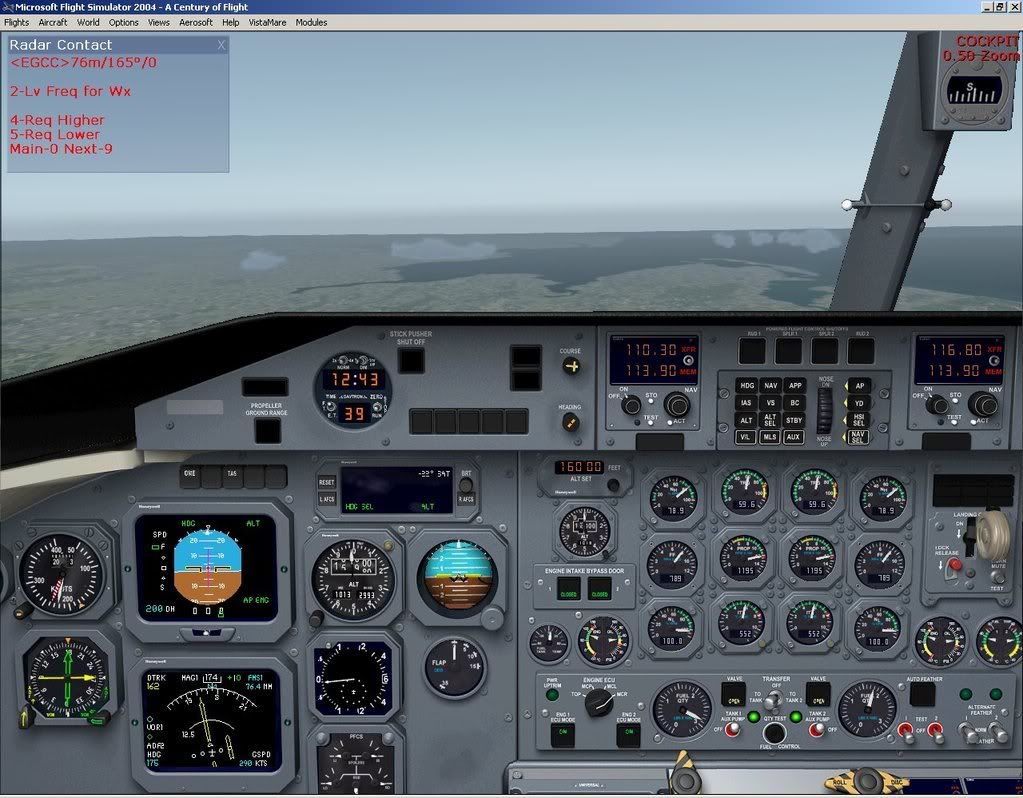Rotate the ENGINE ECU selector knob

(599, 703)
